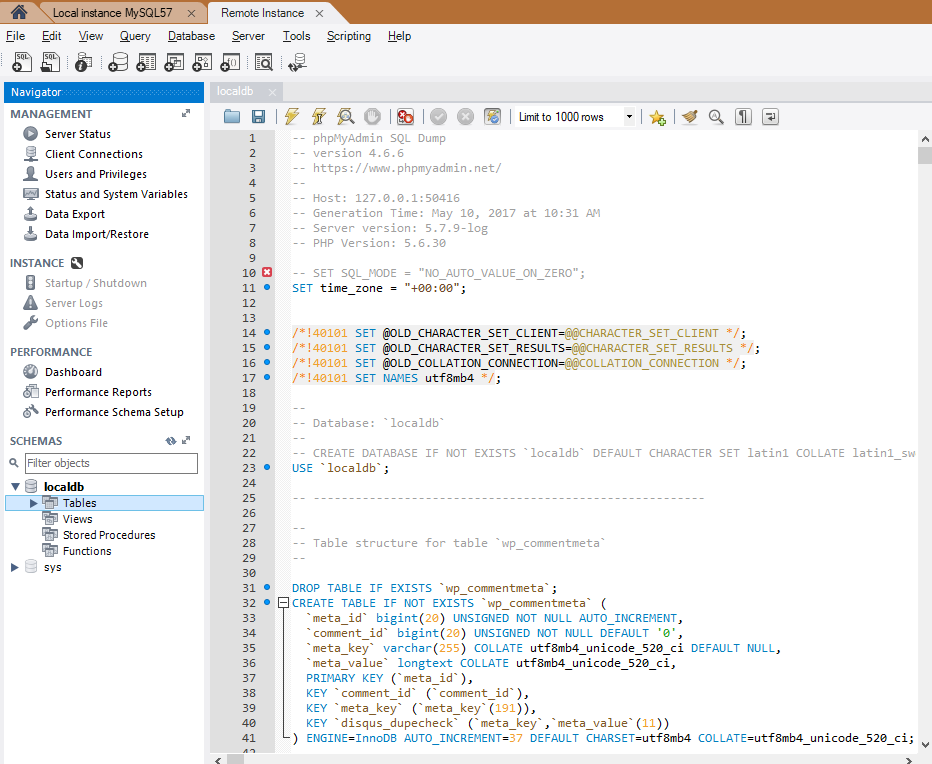932x764 pixels.
Task: Open the File menu
Action: pos(15,36)
